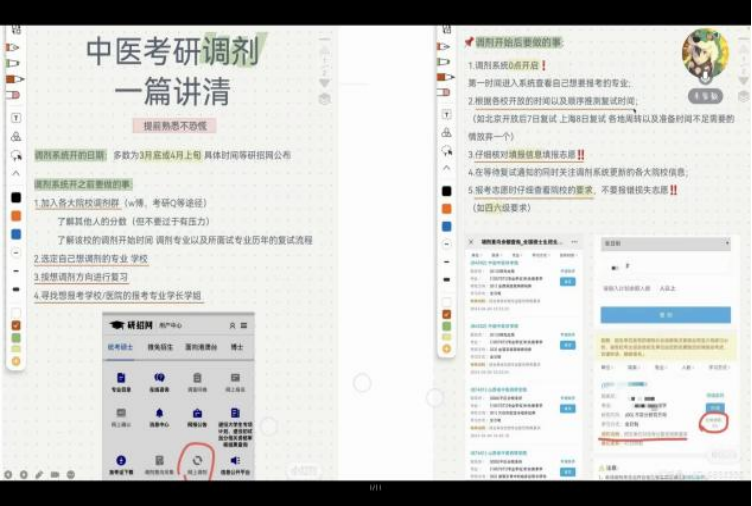This screenshot has height=506, width=752.
Task: Click the shapes tool in left toolbar
Action: point(15,136)
